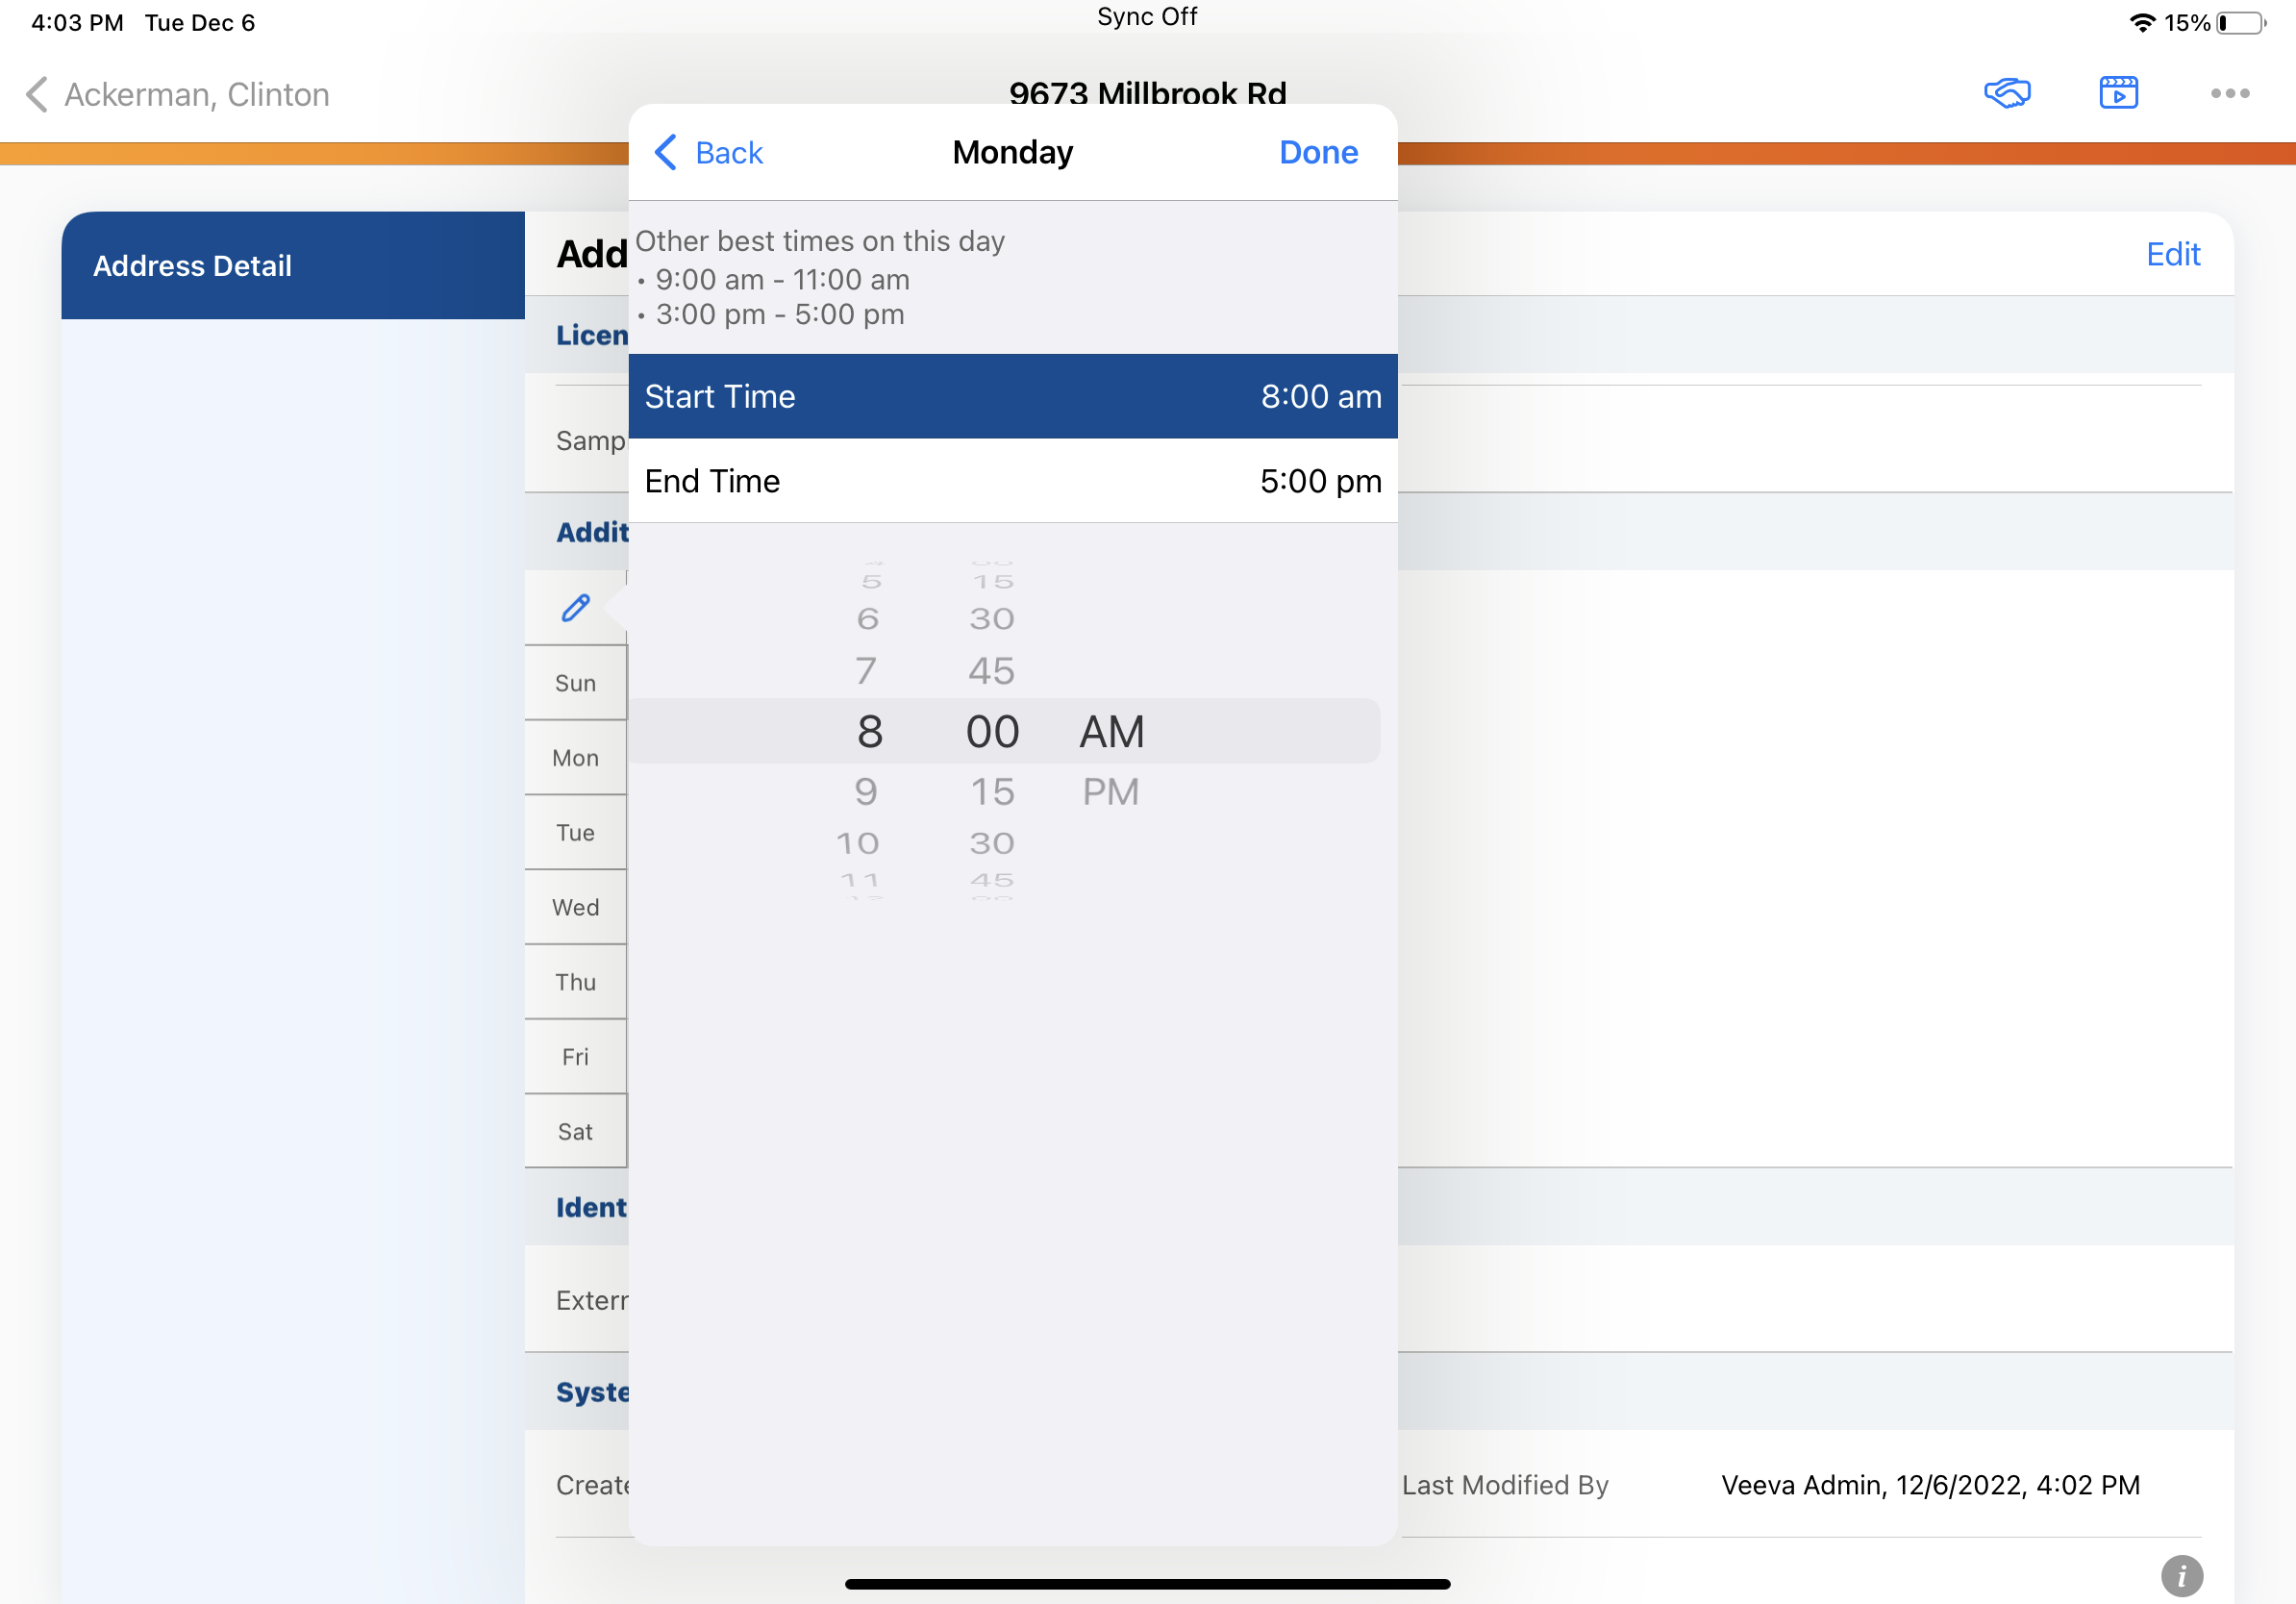The height and width of the screenshot is (1604, 2296).
Task: Select the Fri day row
Action: 575,1056
